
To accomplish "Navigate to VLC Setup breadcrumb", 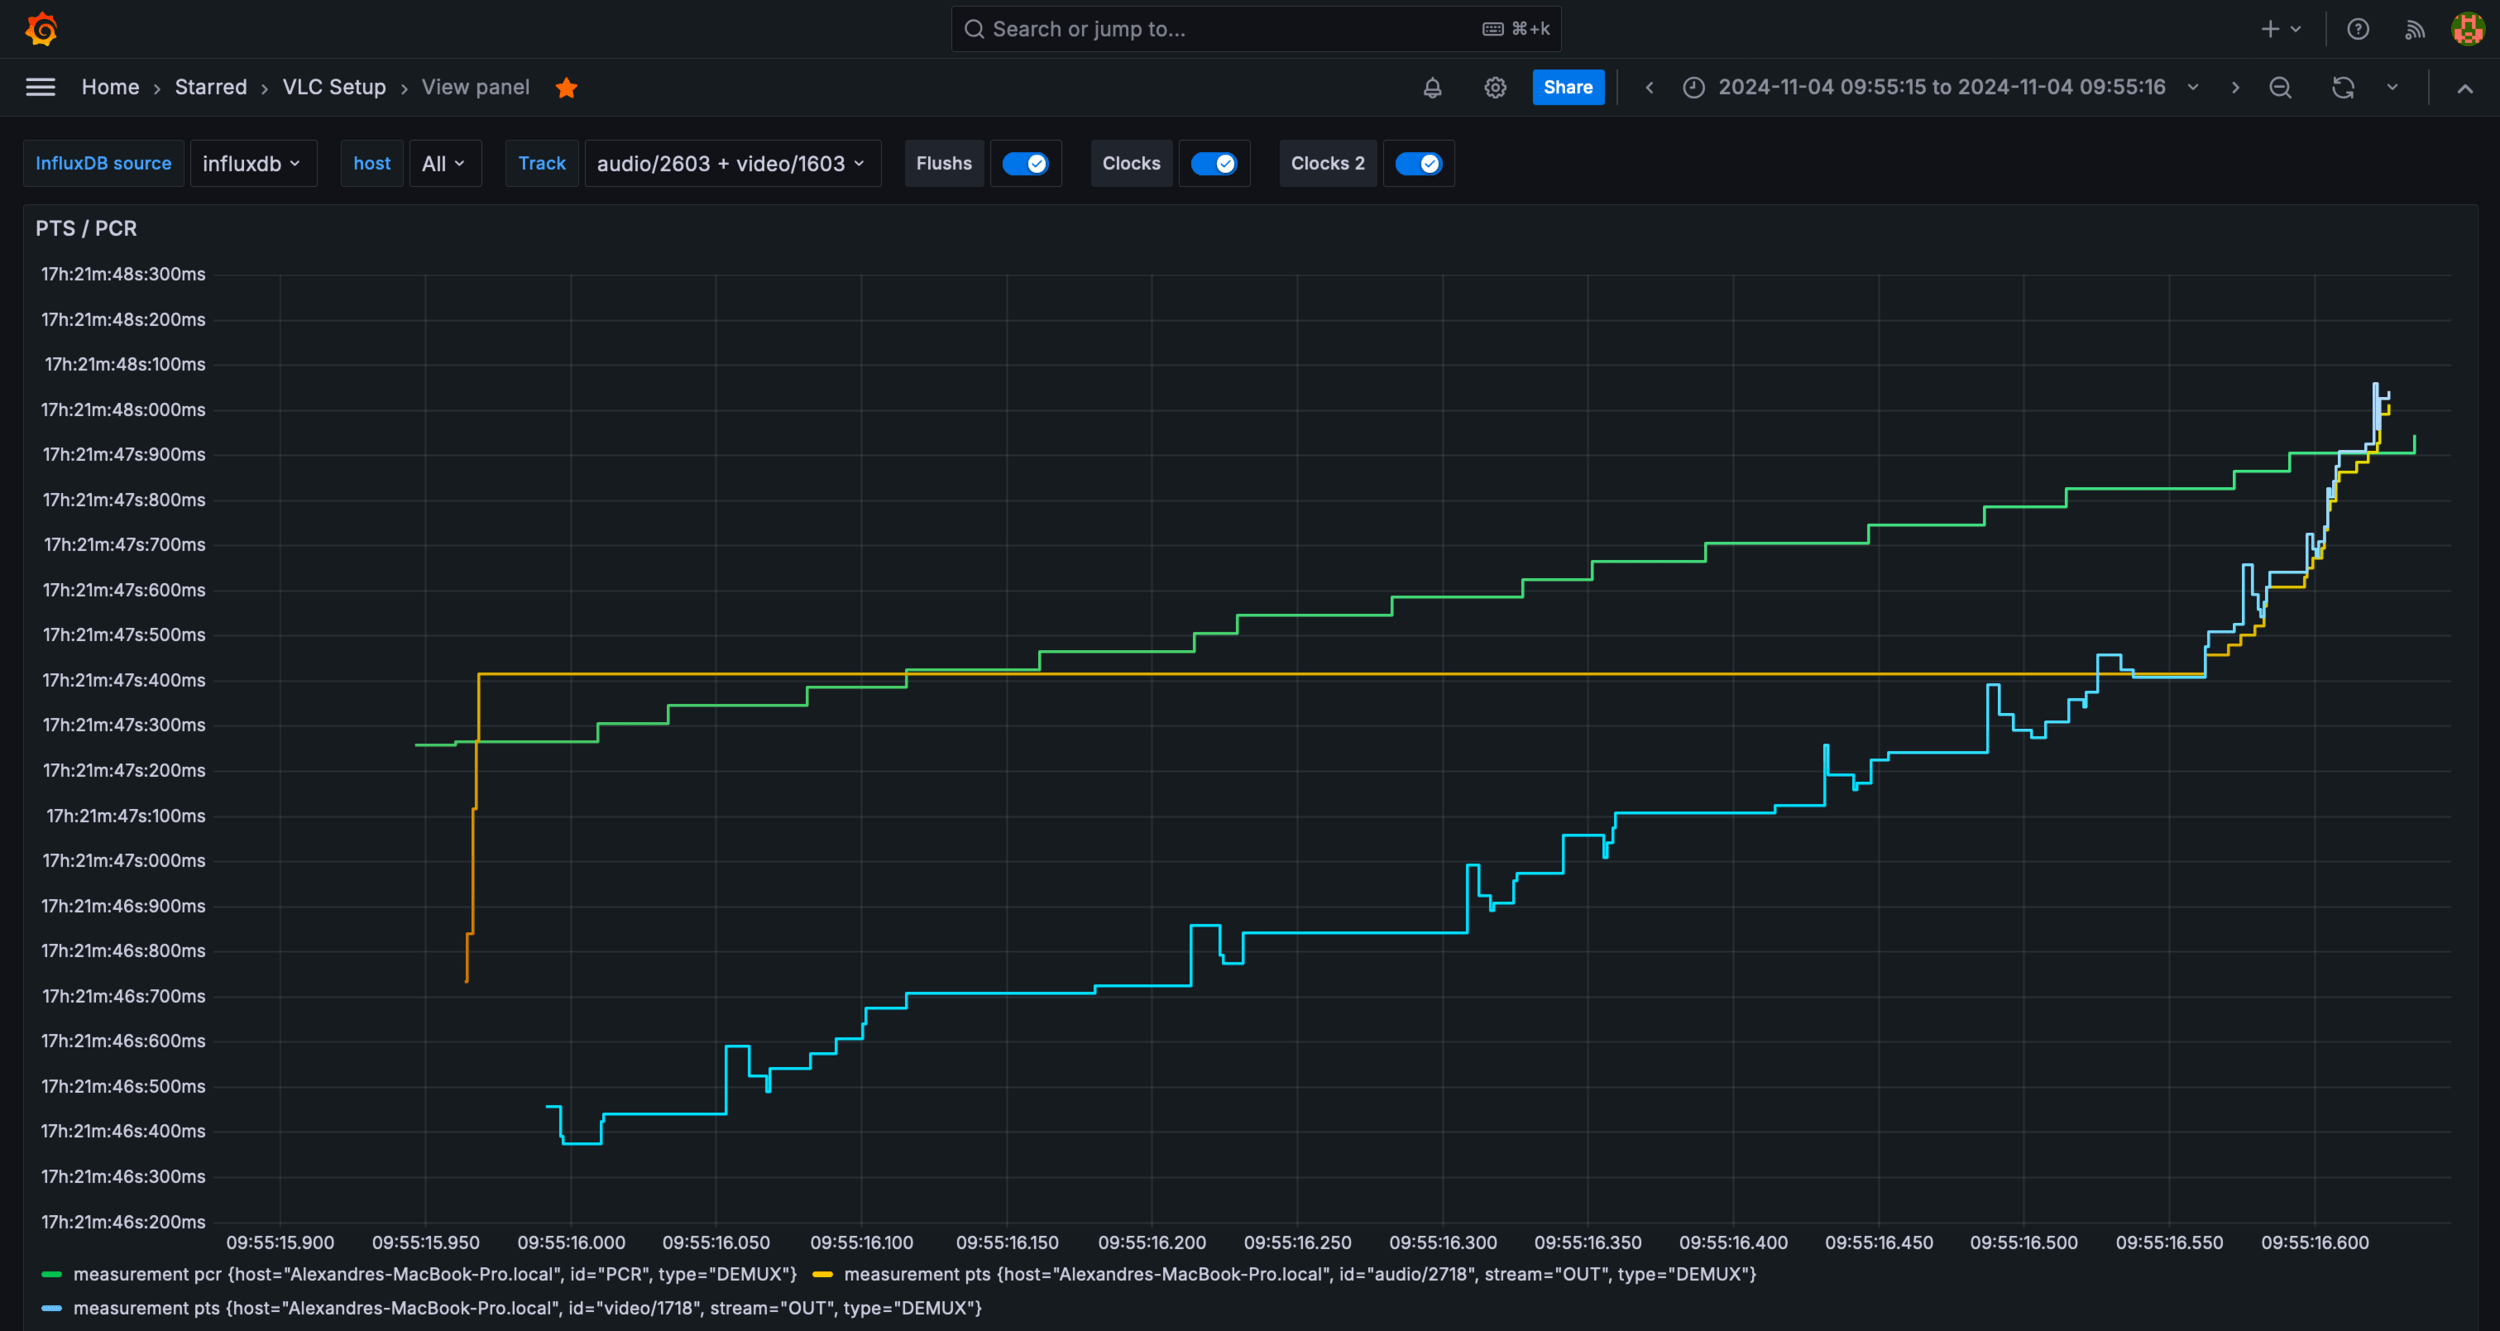I will [334, 87].
